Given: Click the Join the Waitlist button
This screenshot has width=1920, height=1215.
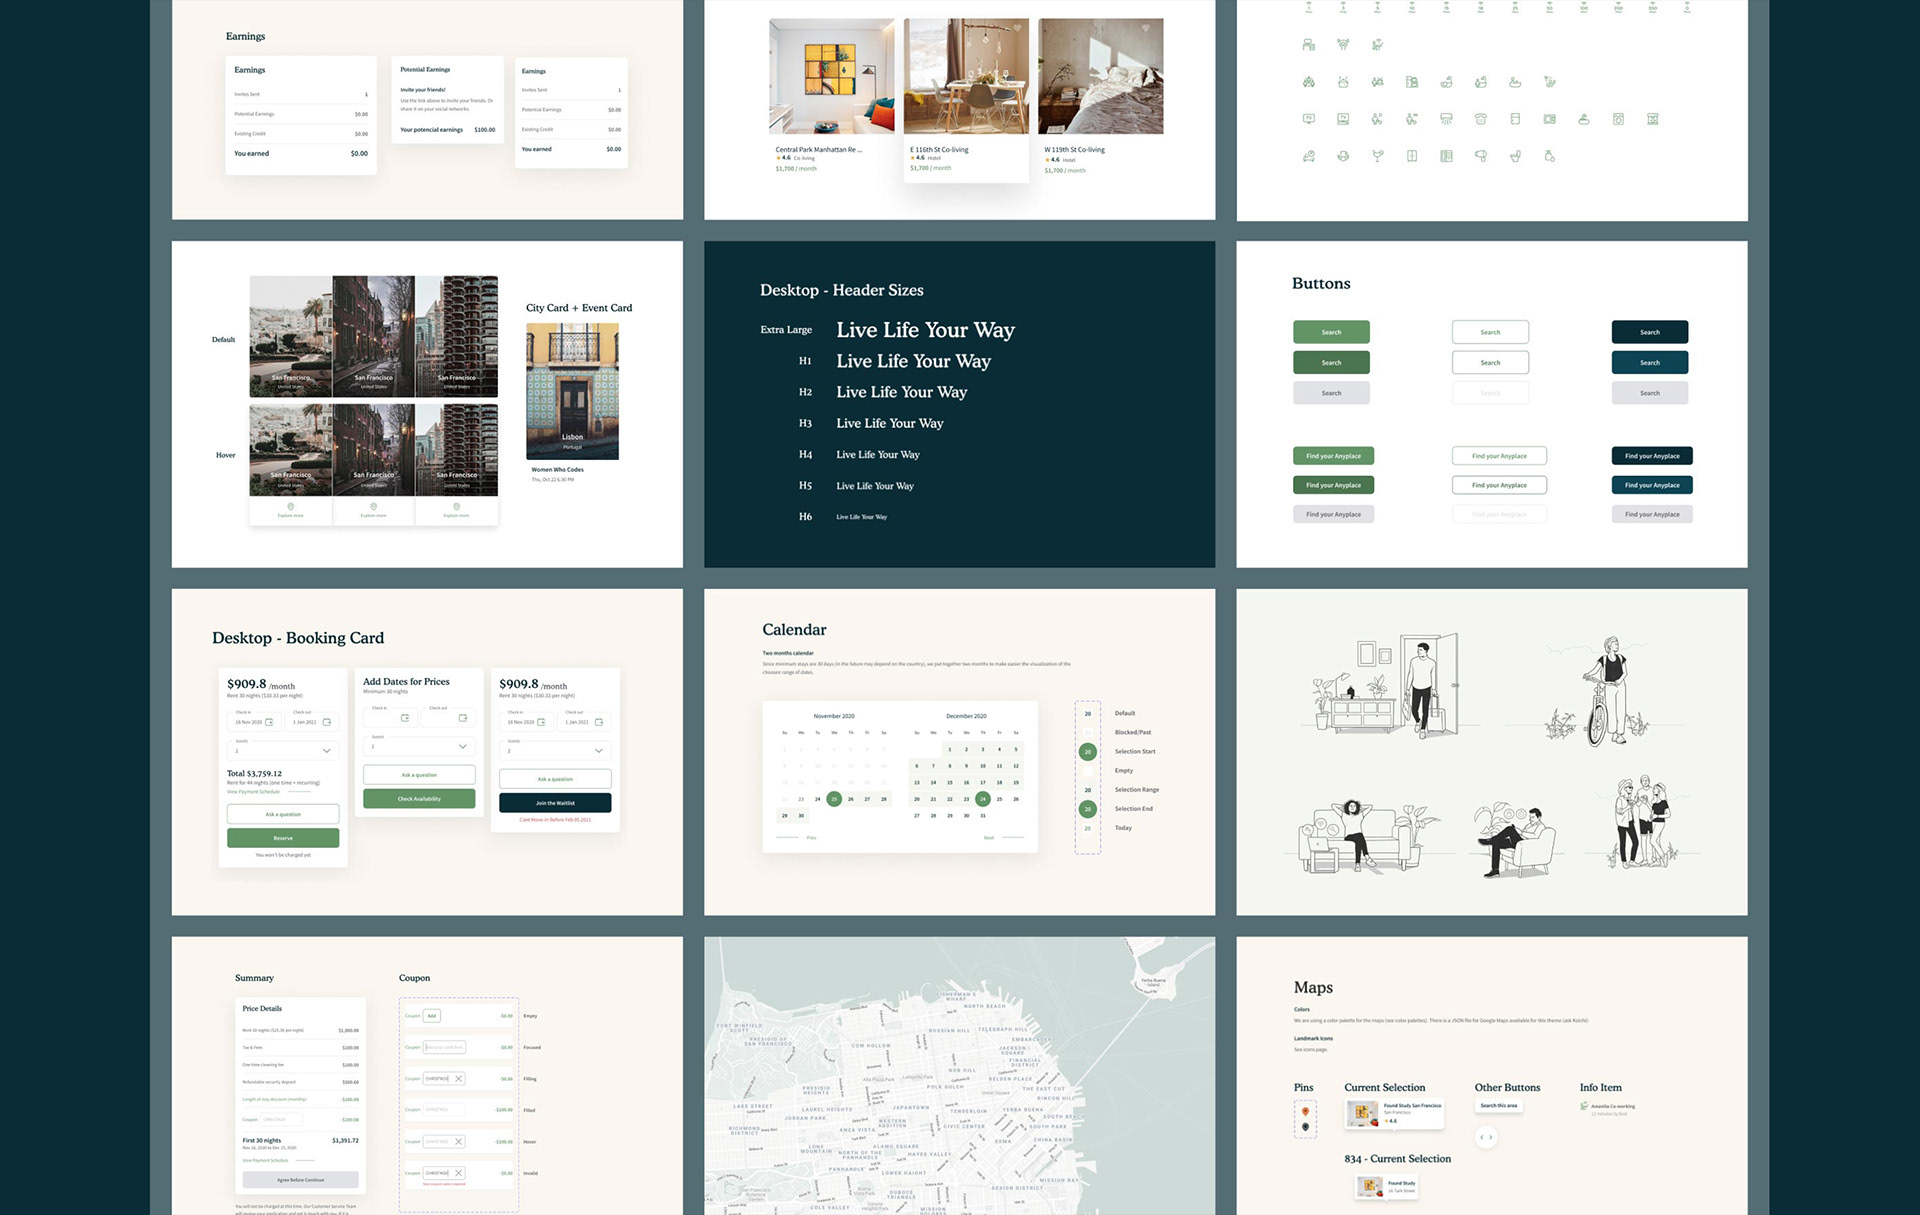Looking at the screenshot, I should [x=555, y=802].
